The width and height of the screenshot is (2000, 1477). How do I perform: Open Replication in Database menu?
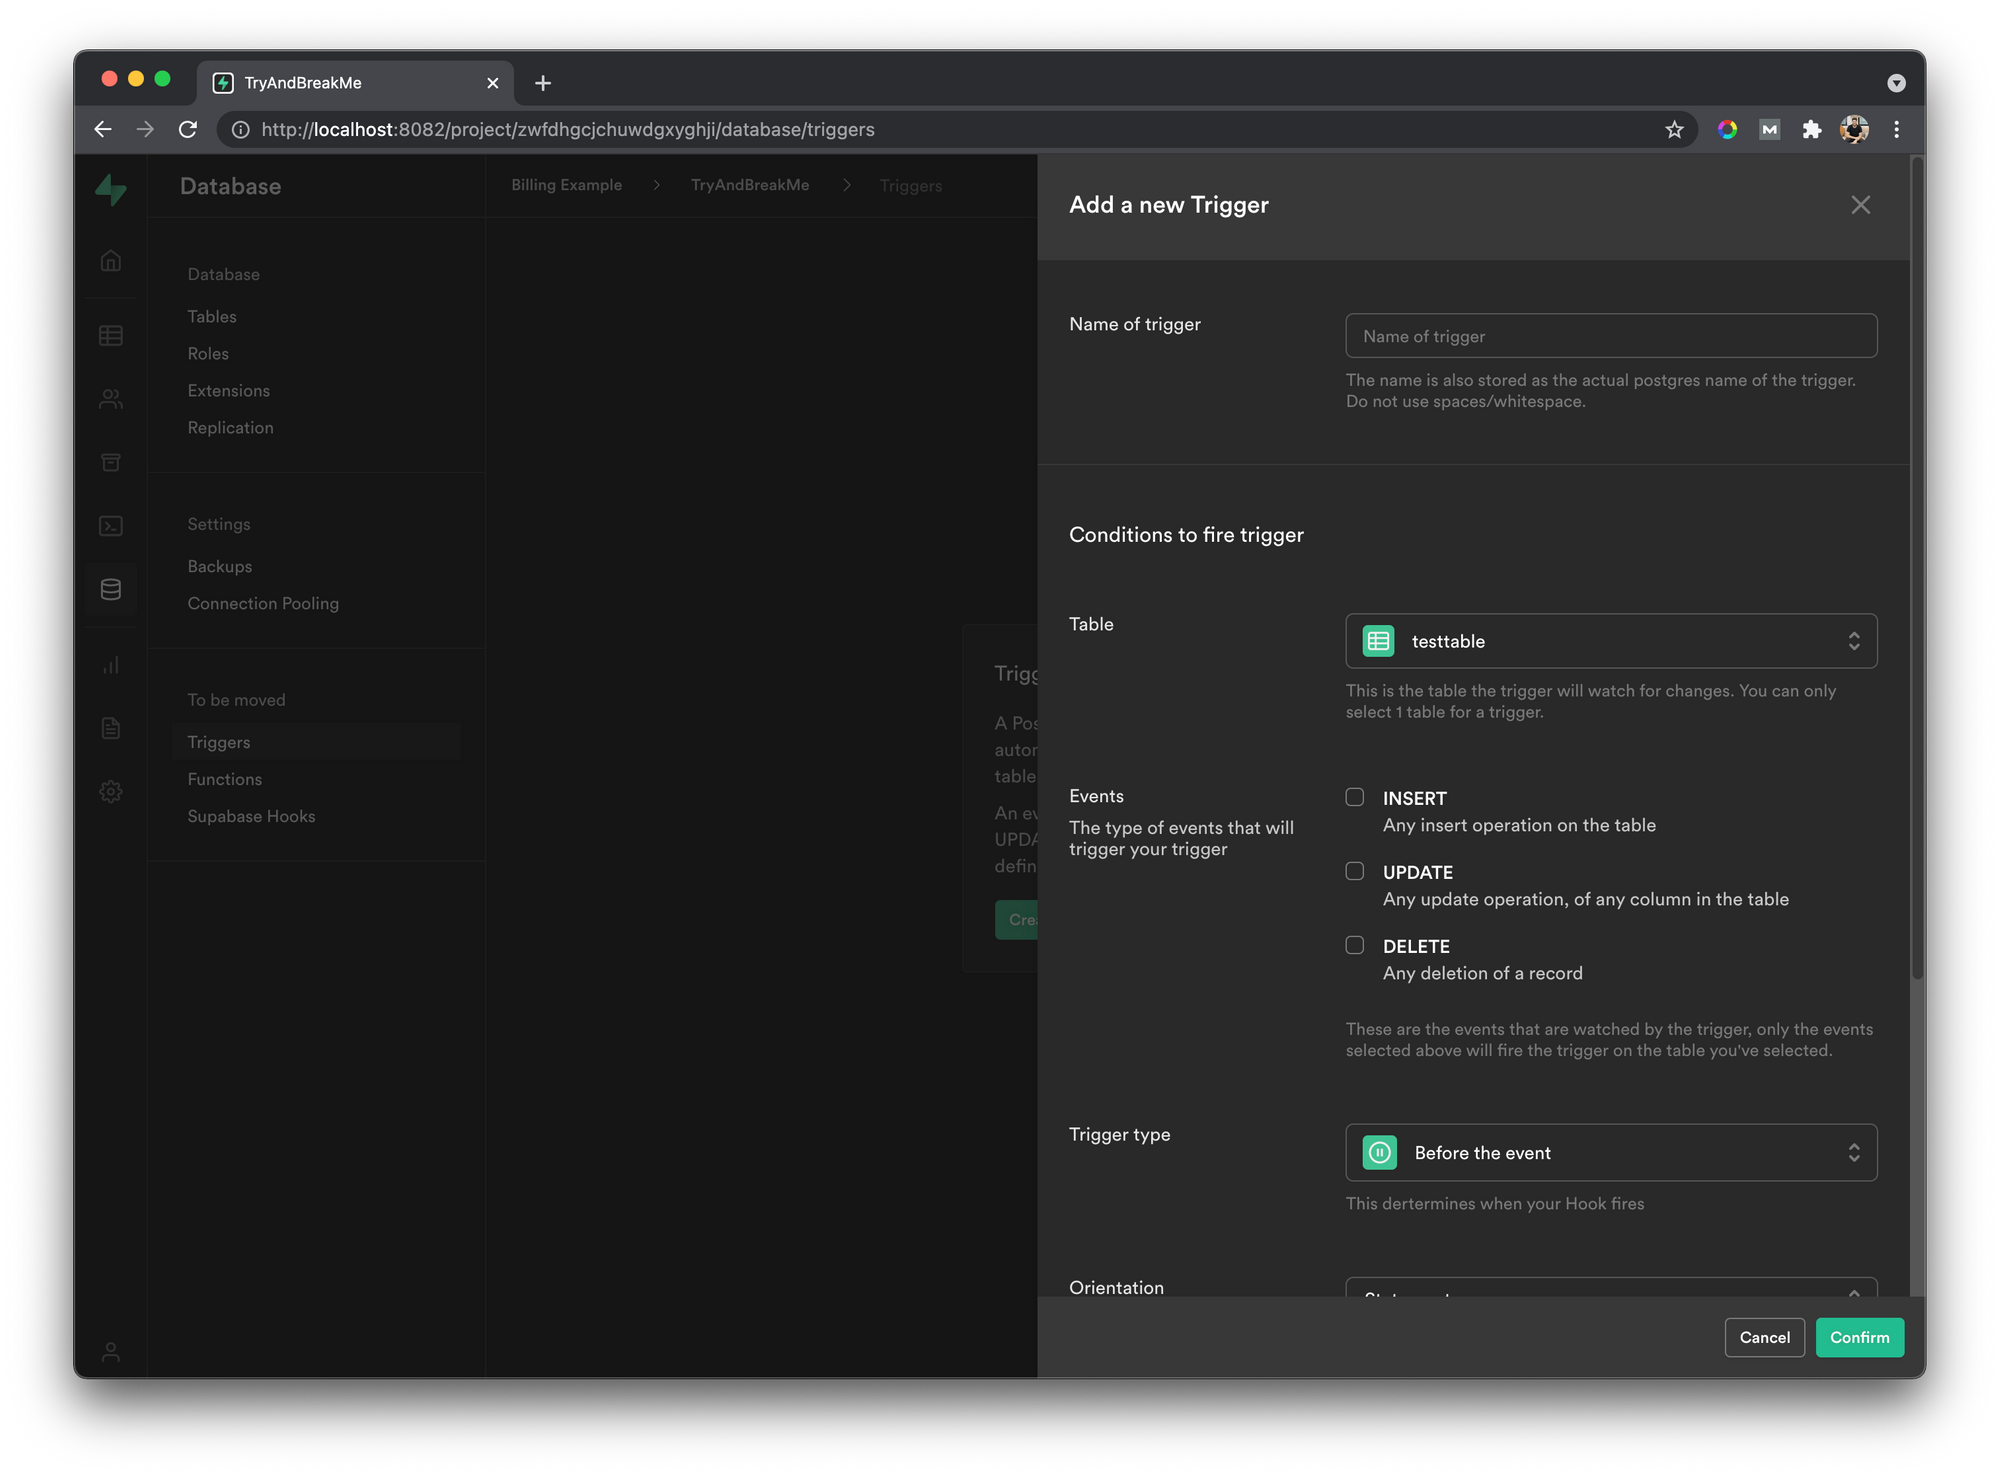click(x=230, y=428)
